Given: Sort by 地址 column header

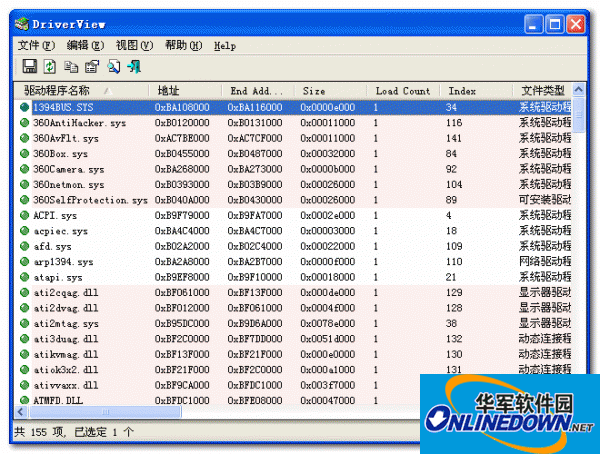Looking at the screenshot, I should [x=185, y=91].
